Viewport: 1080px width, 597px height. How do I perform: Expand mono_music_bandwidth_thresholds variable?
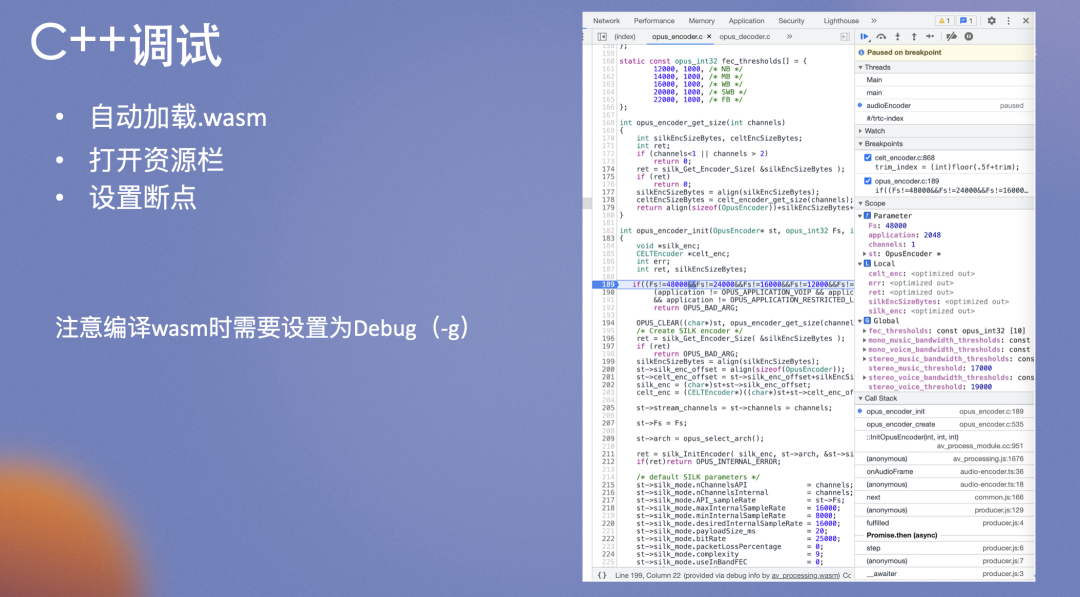click(865, 340)
